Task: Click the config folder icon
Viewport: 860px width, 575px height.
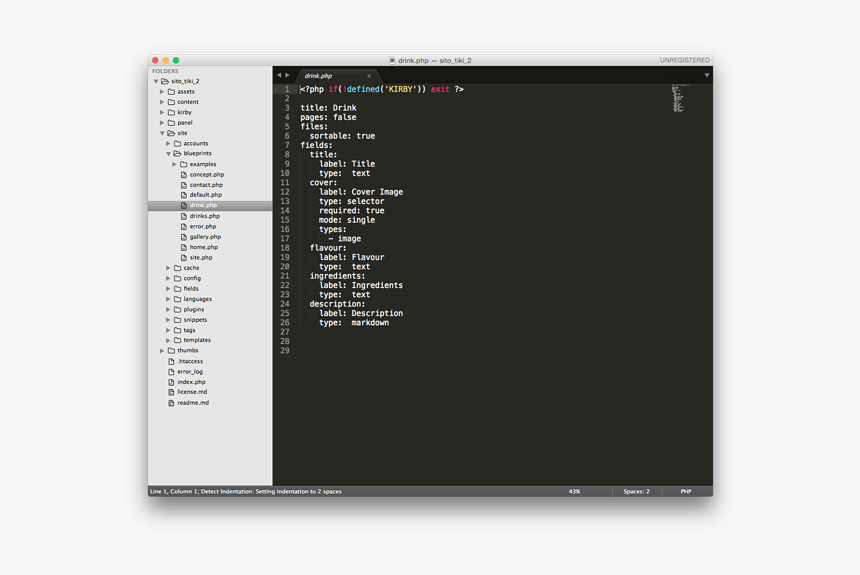Action: click(x=177, y=278)
